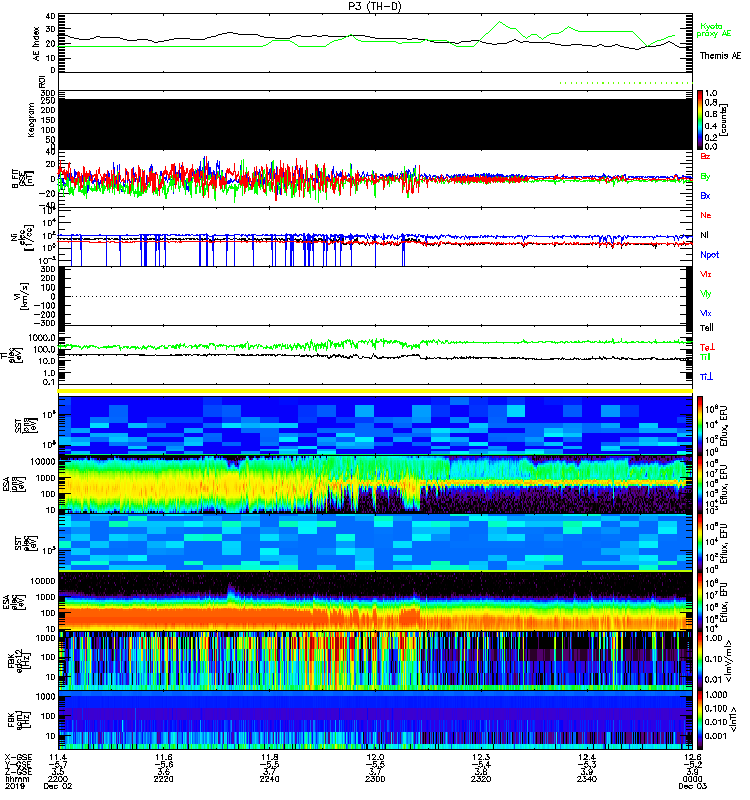This screenshot has width=750, height=800.
Task: Click the "2019" year label
Action: tap(14, 786)
